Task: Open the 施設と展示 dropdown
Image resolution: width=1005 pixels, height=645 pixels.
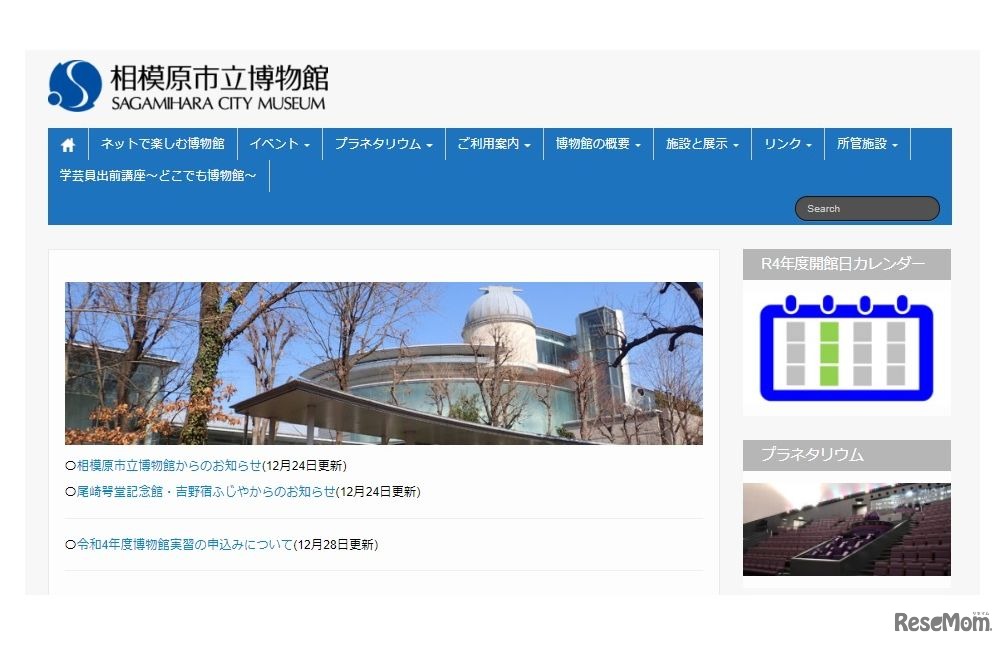Action: coord(701,143)
